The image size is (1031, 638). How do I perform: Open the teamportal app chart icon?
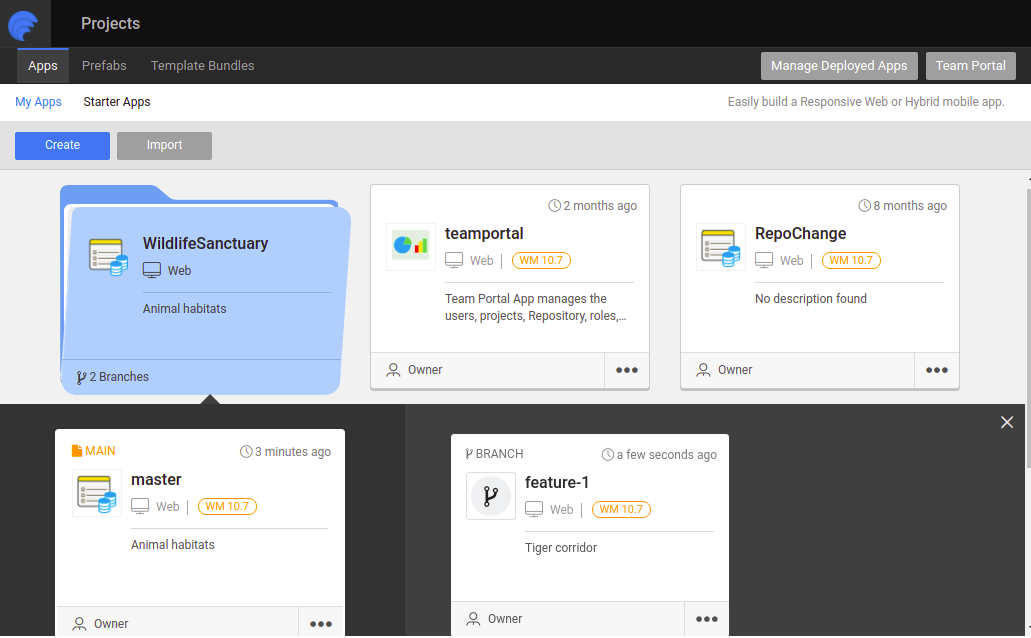[411, 247]
